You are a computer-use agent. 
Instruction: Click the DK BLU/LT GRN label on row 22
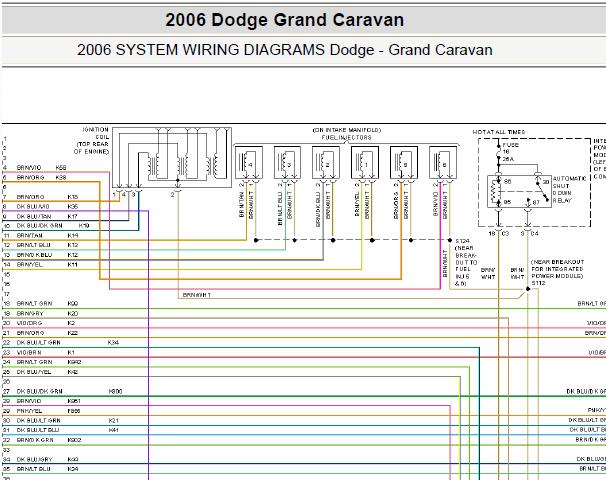click(38, 342)
